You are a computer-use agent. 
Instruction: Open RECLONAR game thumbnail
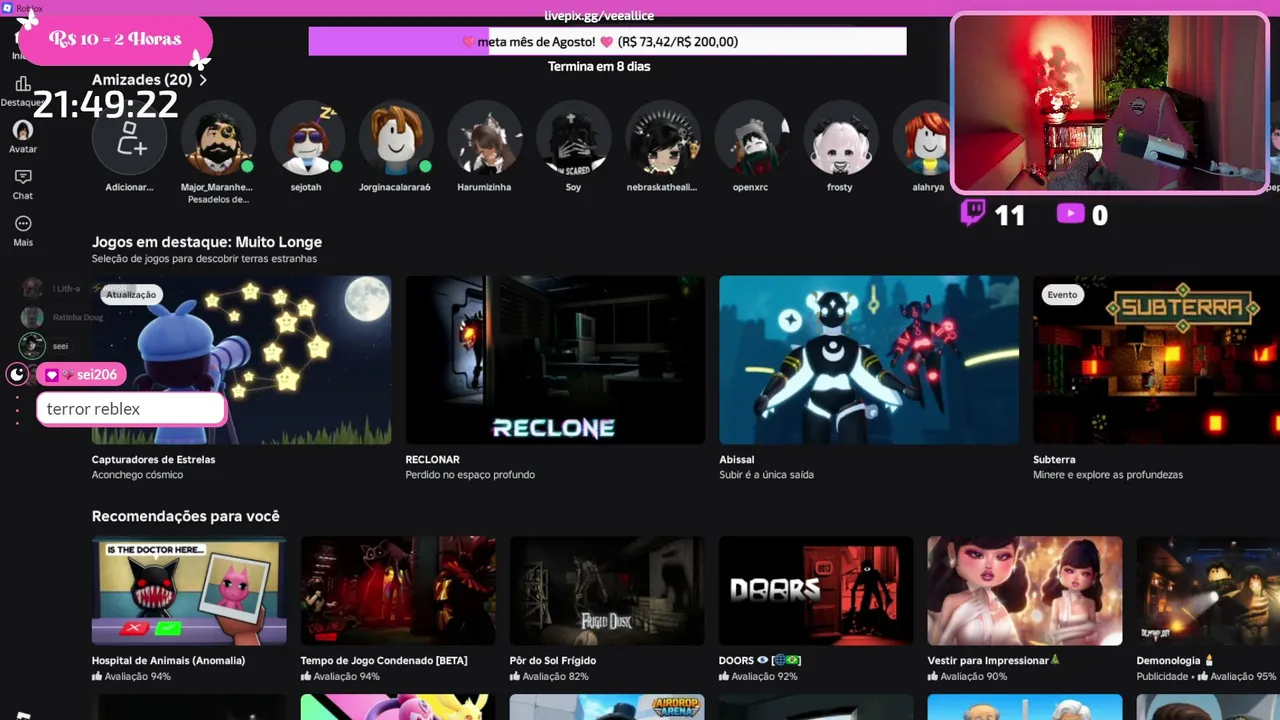(555, 360)
